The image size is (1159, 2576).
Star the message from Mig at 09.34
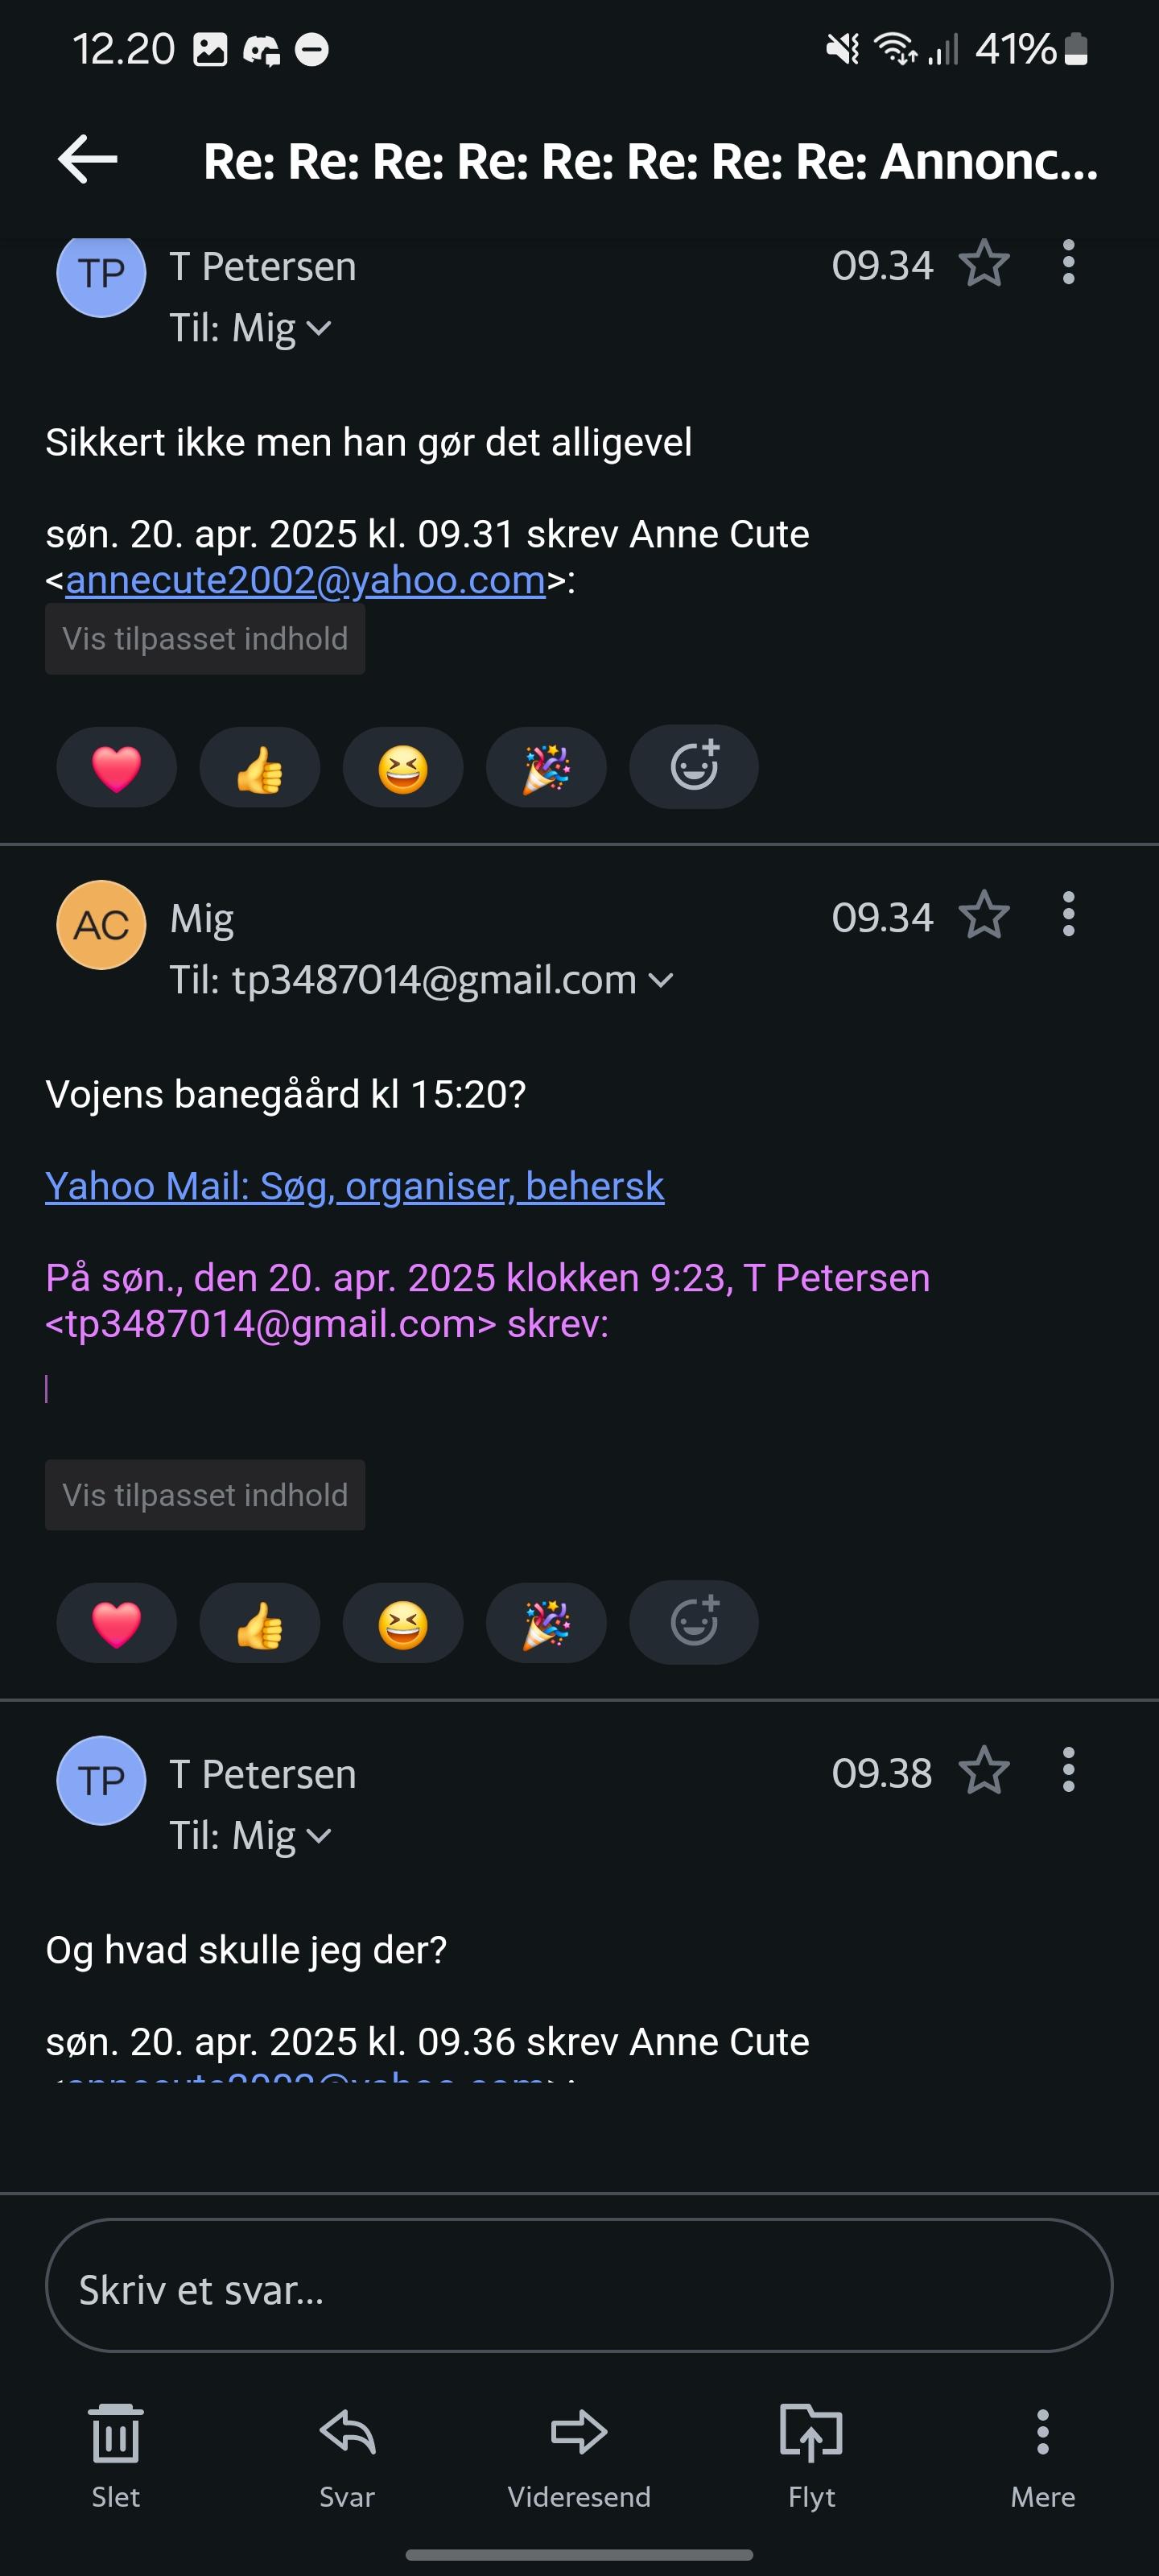tap(984, 916)
